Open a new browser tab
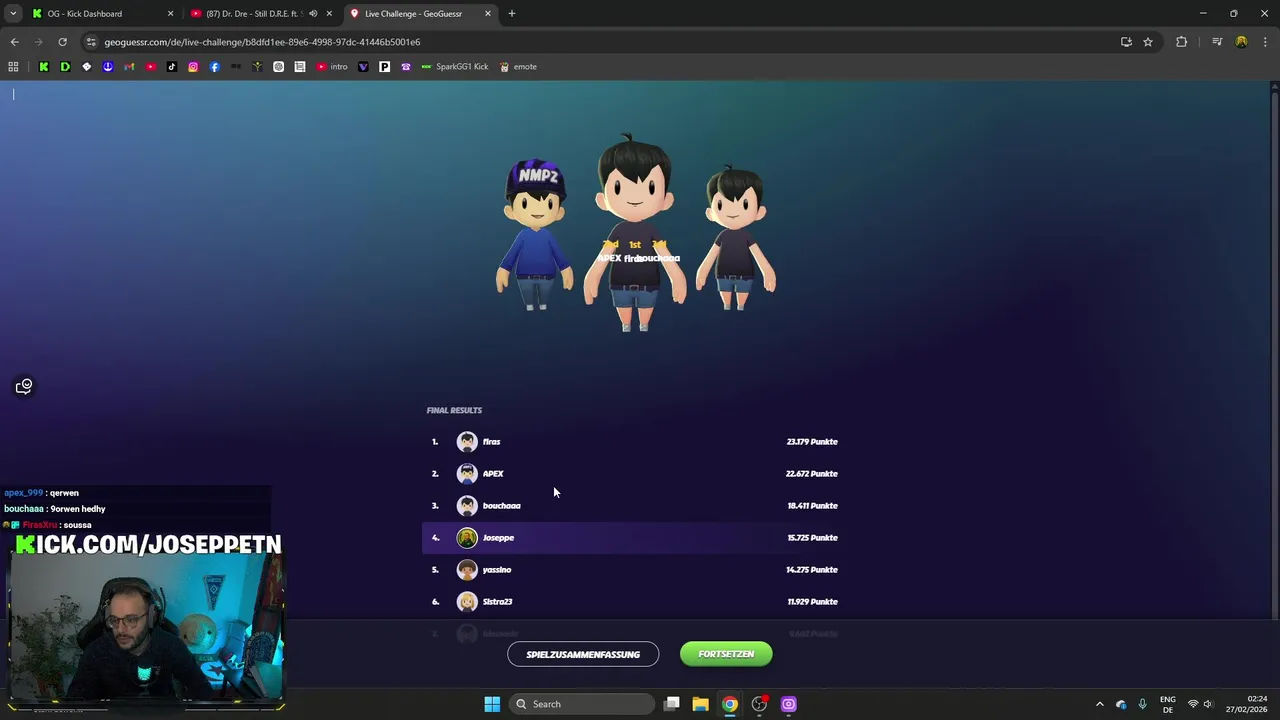The height and width of the screenshot is (720, 1280). tap(512, 14)
